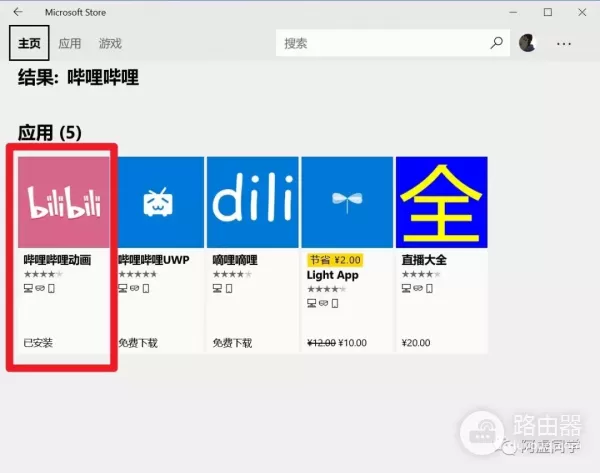Open the user account avatar
Viewport: 600px width, 473px height.
(x=528, y=43)
